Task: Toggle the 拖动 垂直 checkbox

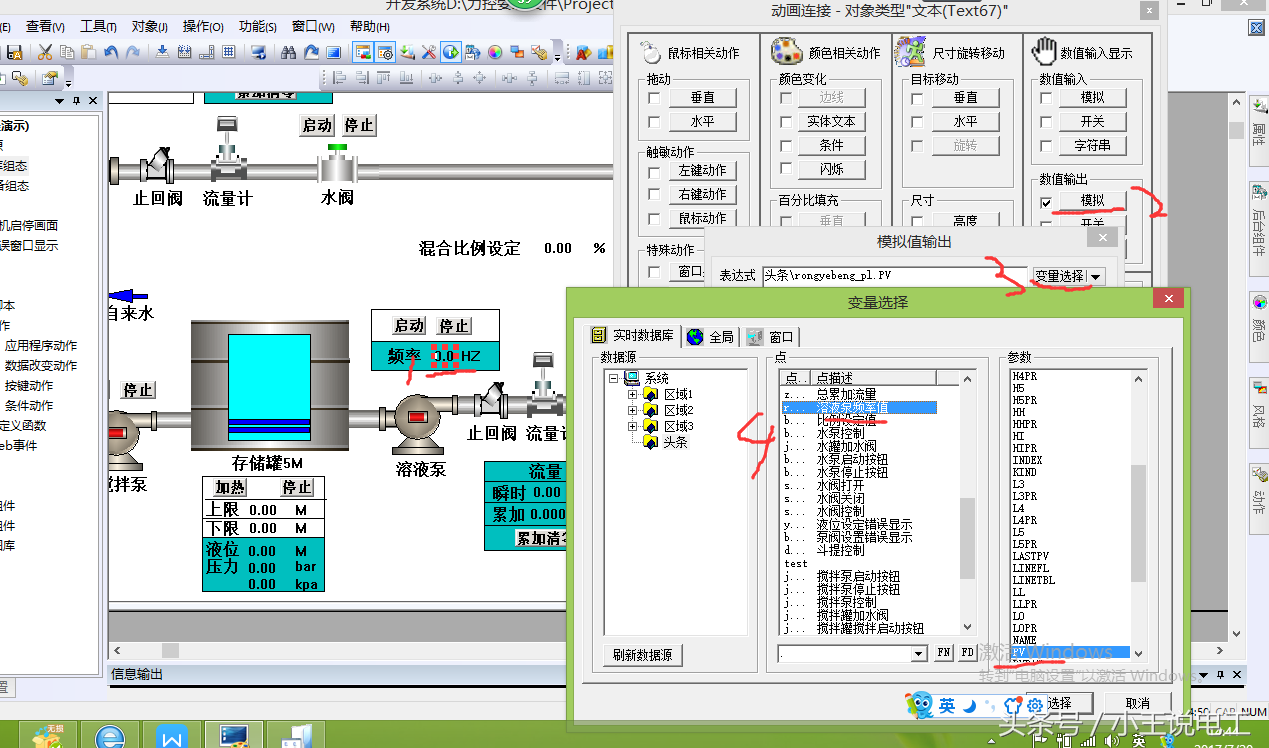Action: 654,98
